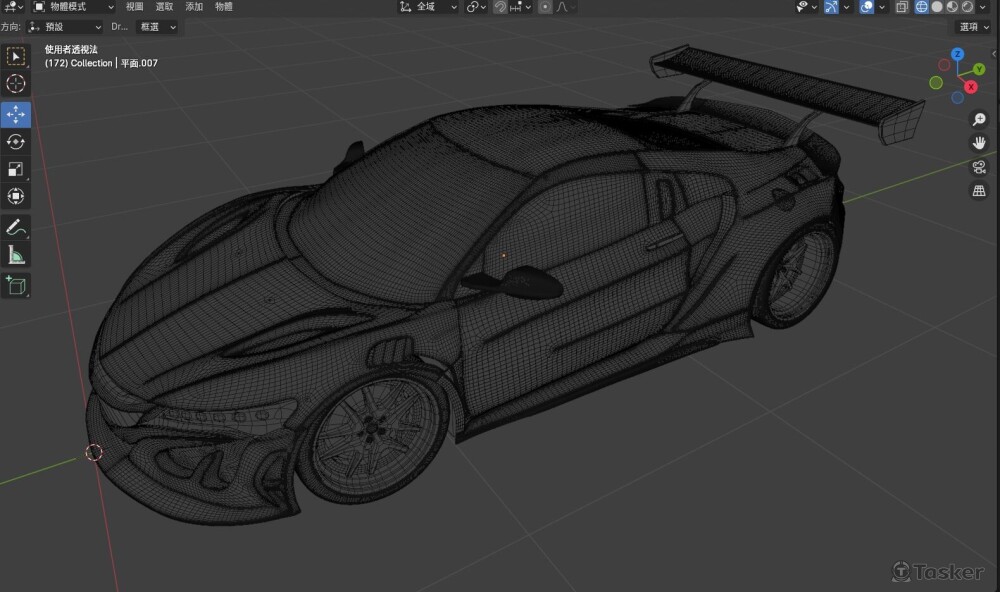This screenshot has width=1000, height=592.
Task: Open the 物體模式 mode dropdown
Action: [75, 7]
